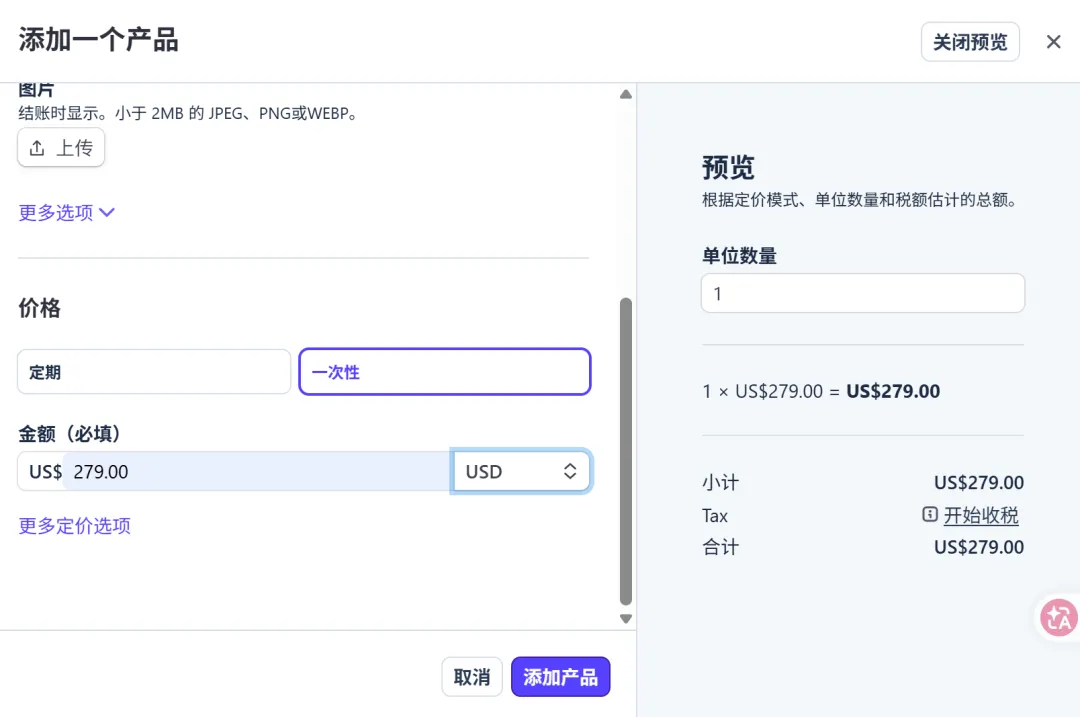Image resolution: width=1080 pixels, height=717 pixels.
Task: Click the 开始收税 link
Action: (981, 515)
